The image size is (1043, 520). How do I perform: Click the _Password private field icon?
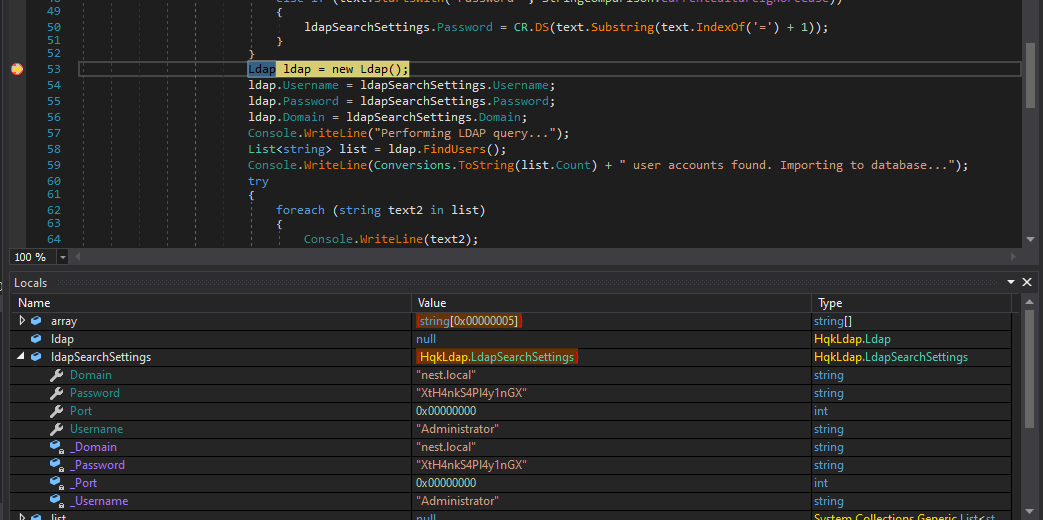(x=57, y=465)
